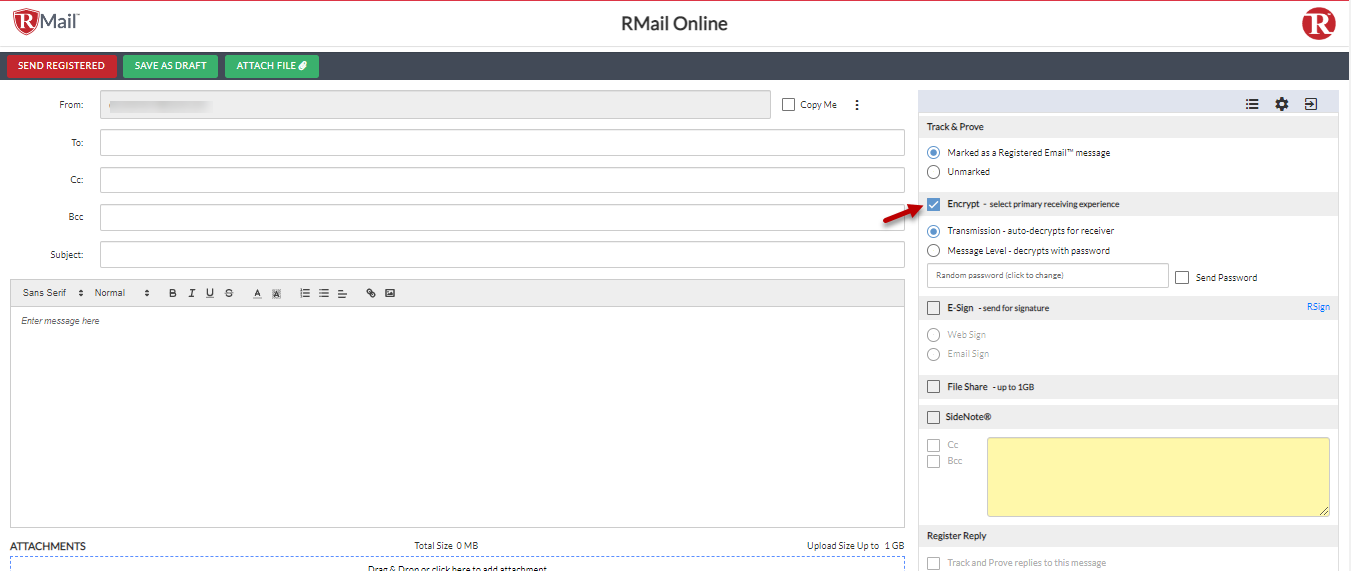Open the Normal text size dropdown
The width and height of the screenshot is (1351, 571).
coord(122,293)
